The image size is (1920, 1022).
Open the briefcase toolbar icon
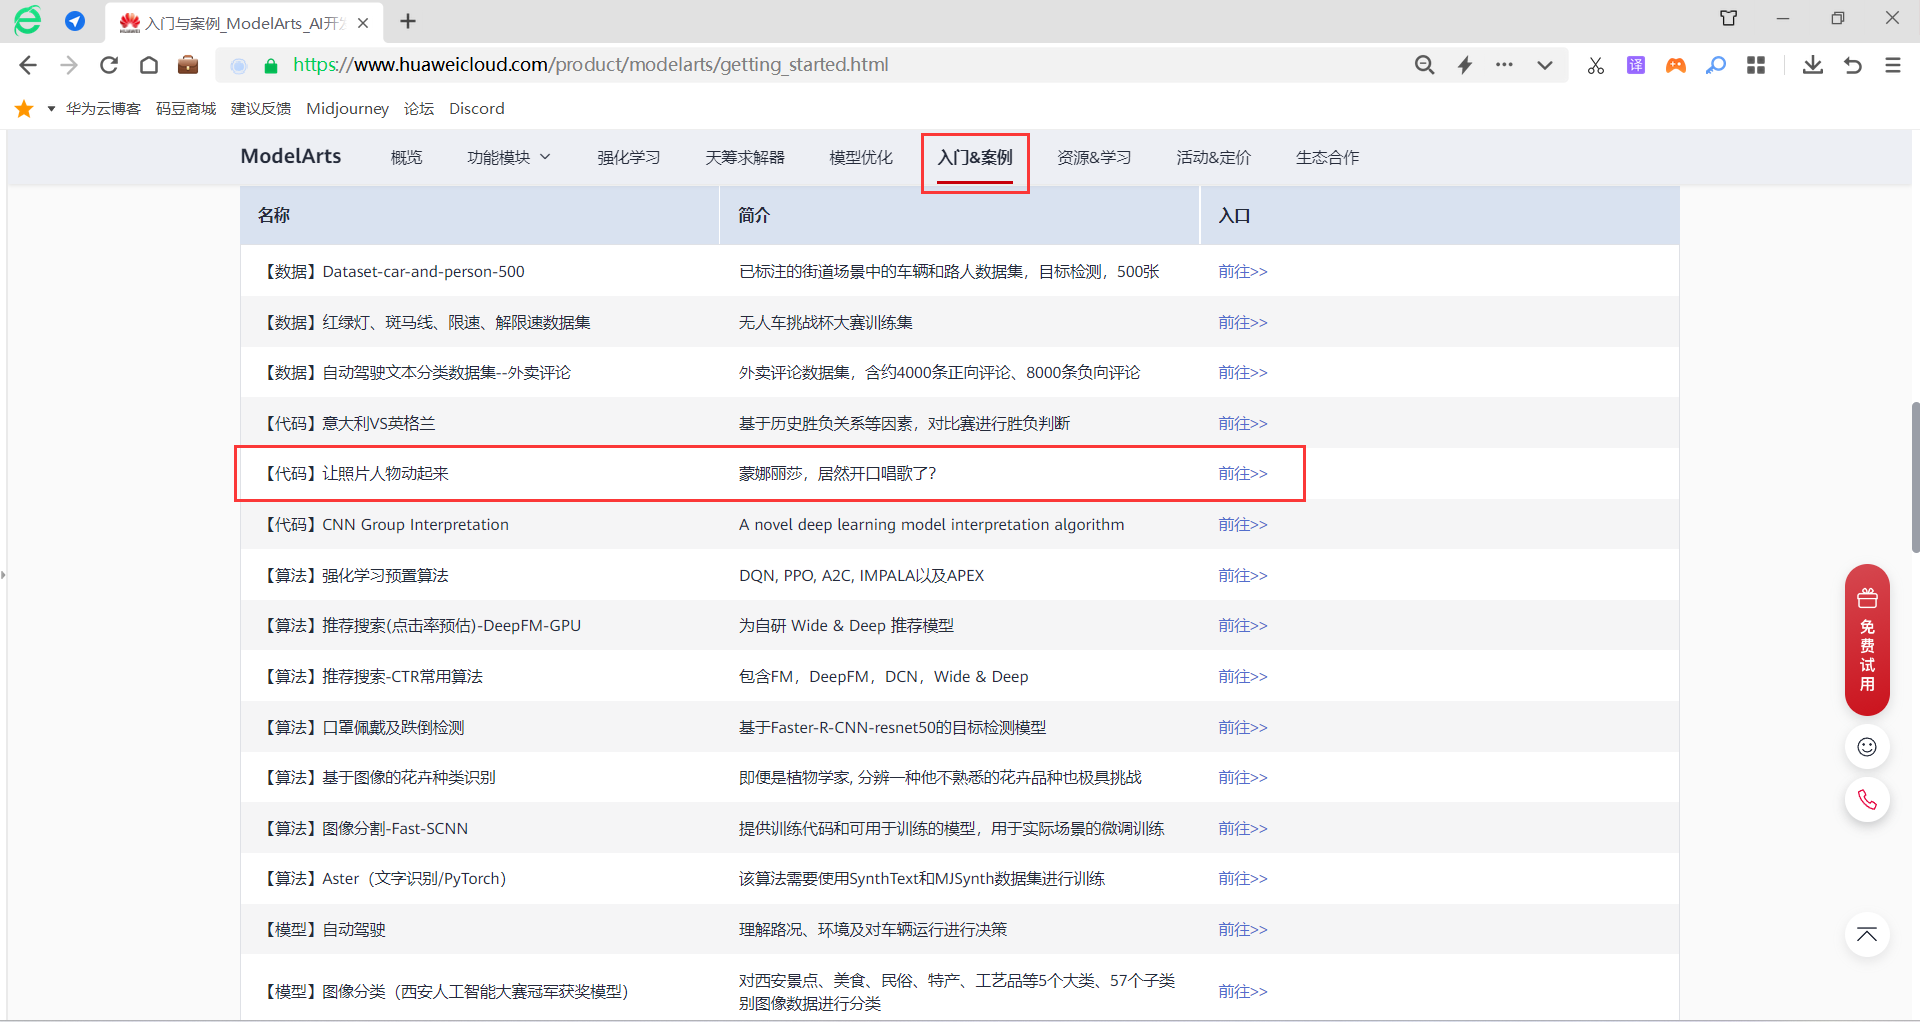coord(188,65)
